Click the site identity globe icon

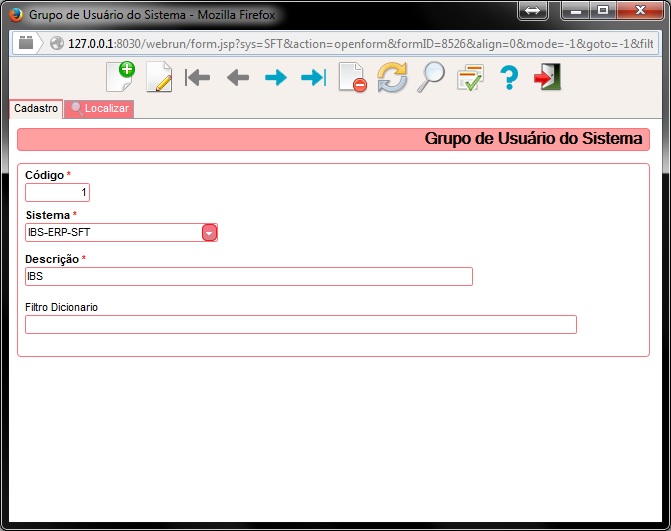click(56, 43)
